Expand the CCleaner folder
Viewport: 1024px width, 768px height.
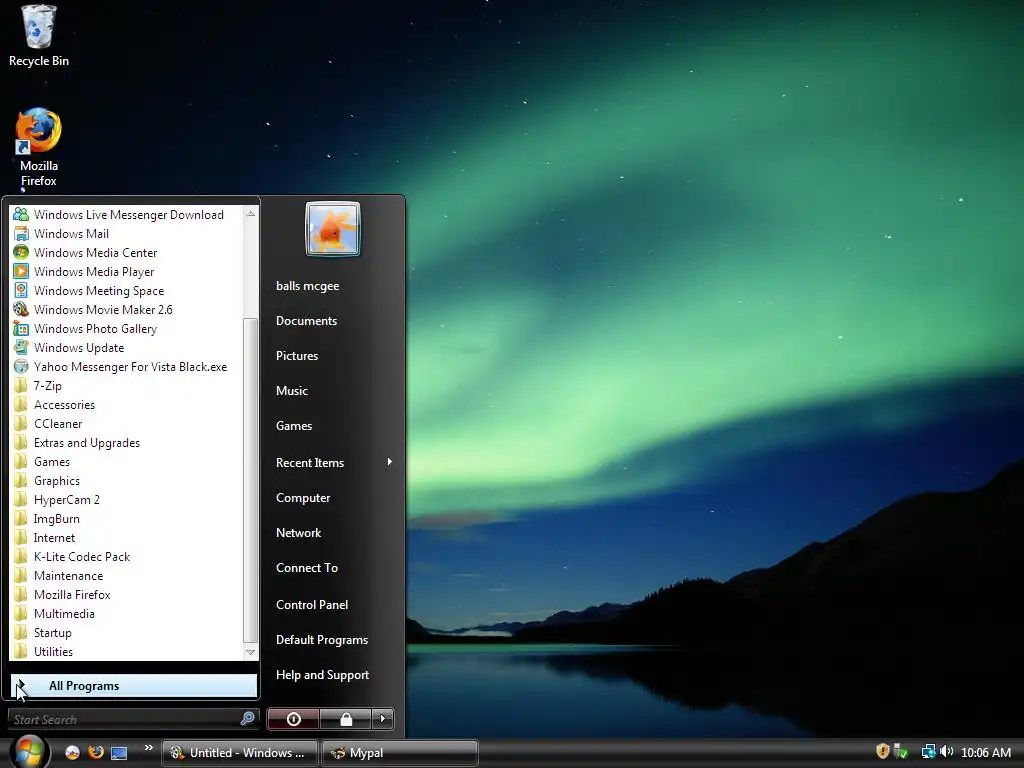(x=48, y=423)
